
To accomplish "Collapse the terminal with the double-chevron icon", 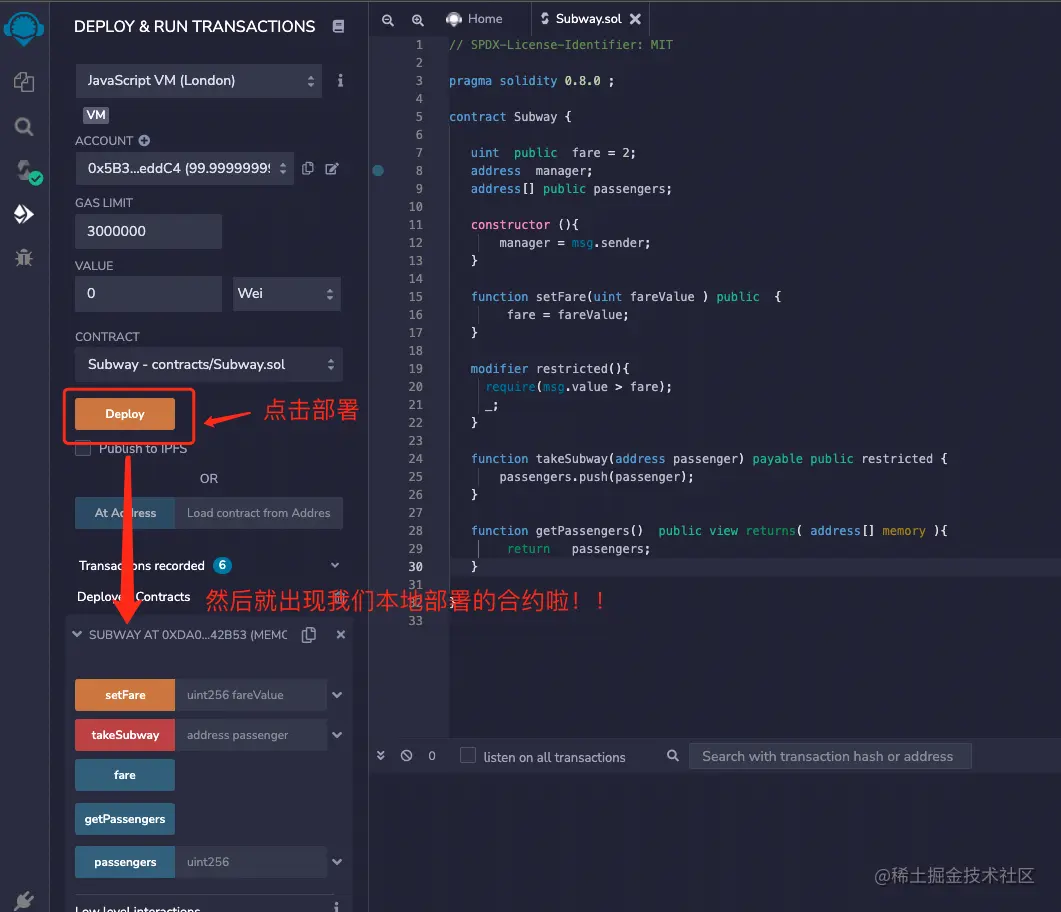I will tap(381, 756).
